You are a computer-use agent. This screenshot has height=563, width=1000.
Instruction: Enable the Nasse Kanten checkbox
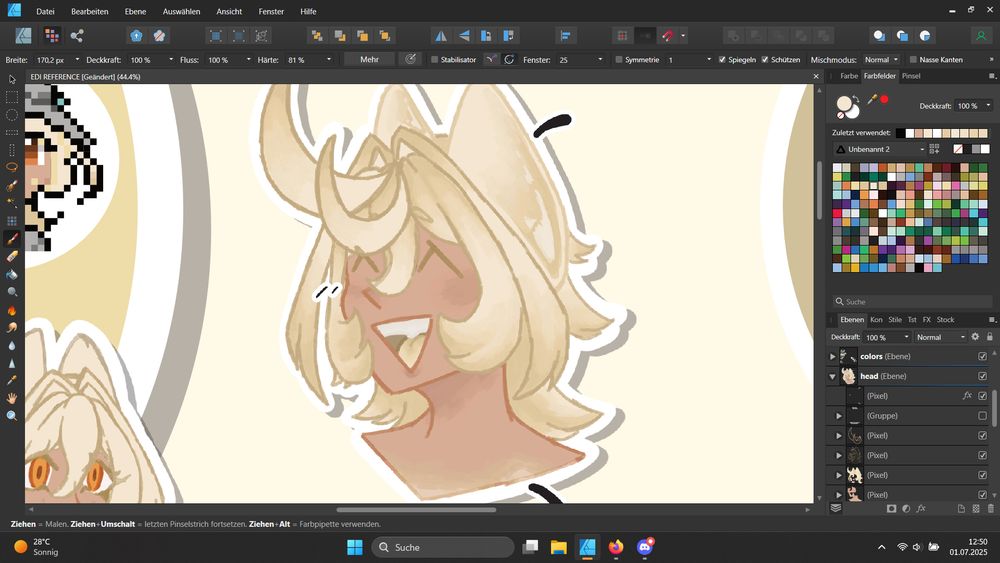913,59
